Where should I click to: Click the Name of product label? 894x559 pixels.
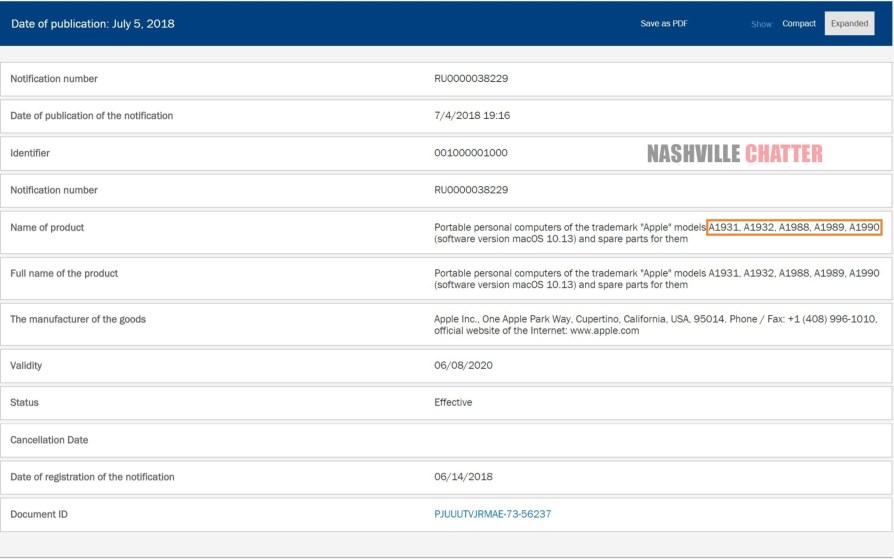(x=47, y=228)
